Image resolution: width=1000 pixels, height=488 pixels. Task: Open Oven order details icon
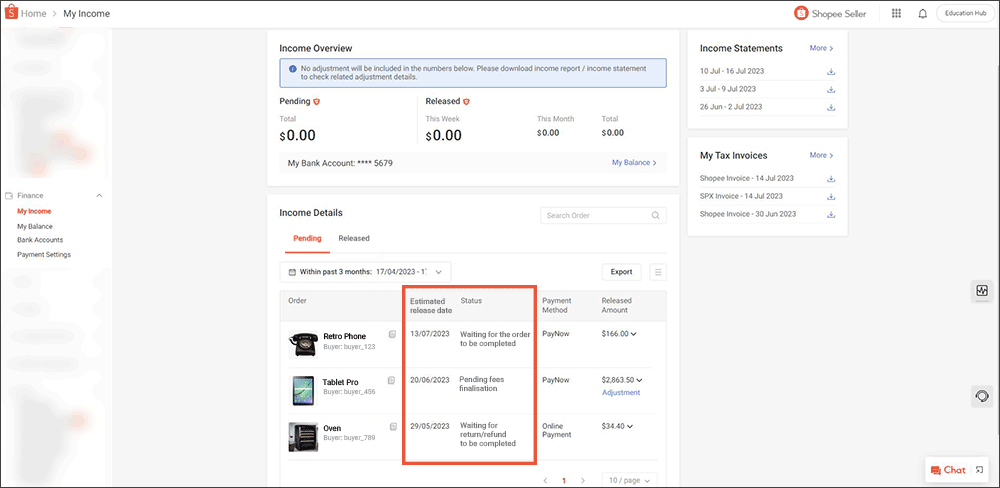[393, 426]
